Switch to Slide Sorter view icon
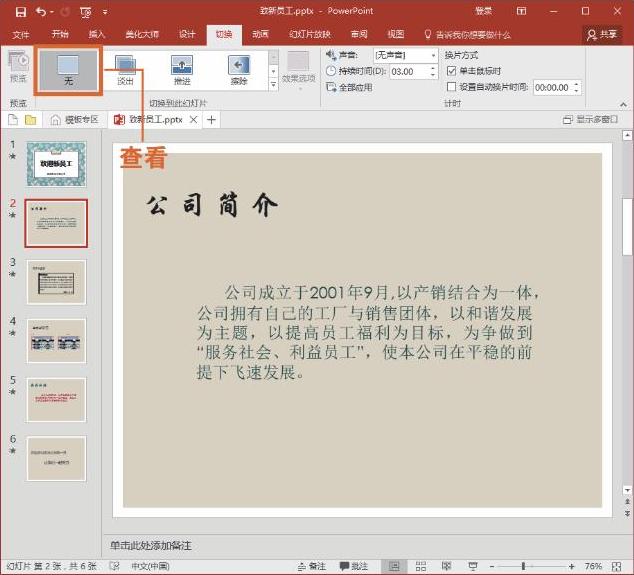634x575 pixels. pos(421,567)
